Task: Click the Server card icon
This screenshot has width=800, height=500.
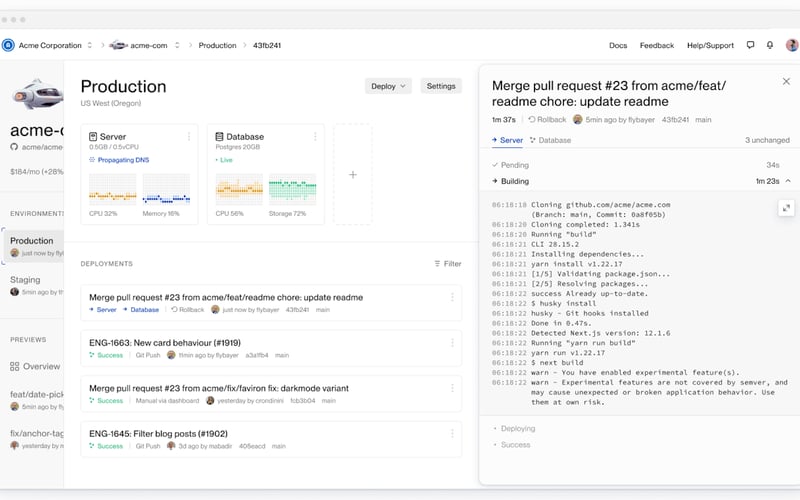Action: point(93,137)
